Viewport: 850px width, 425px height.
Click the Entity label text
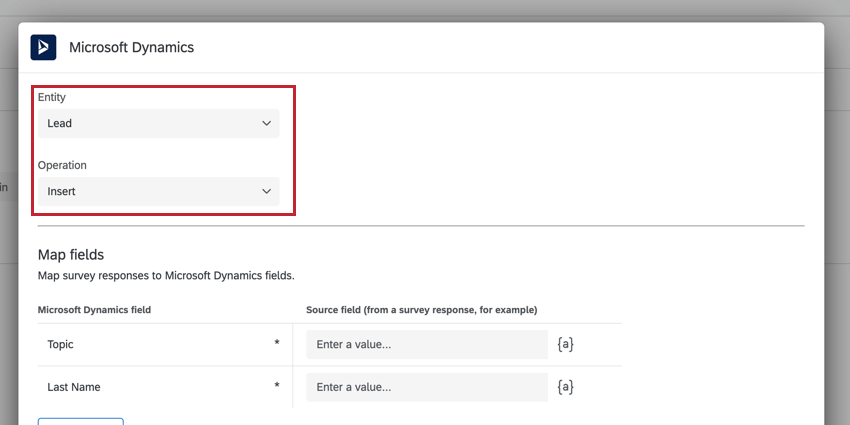pos(51,98)
